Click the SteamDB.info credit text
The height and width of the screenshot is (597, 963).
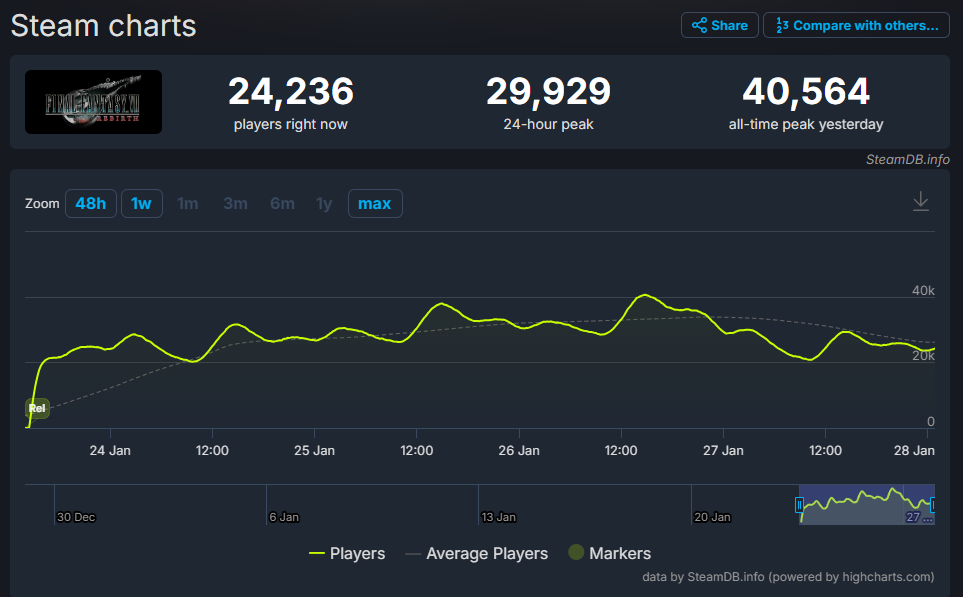(x=908, y=160)
